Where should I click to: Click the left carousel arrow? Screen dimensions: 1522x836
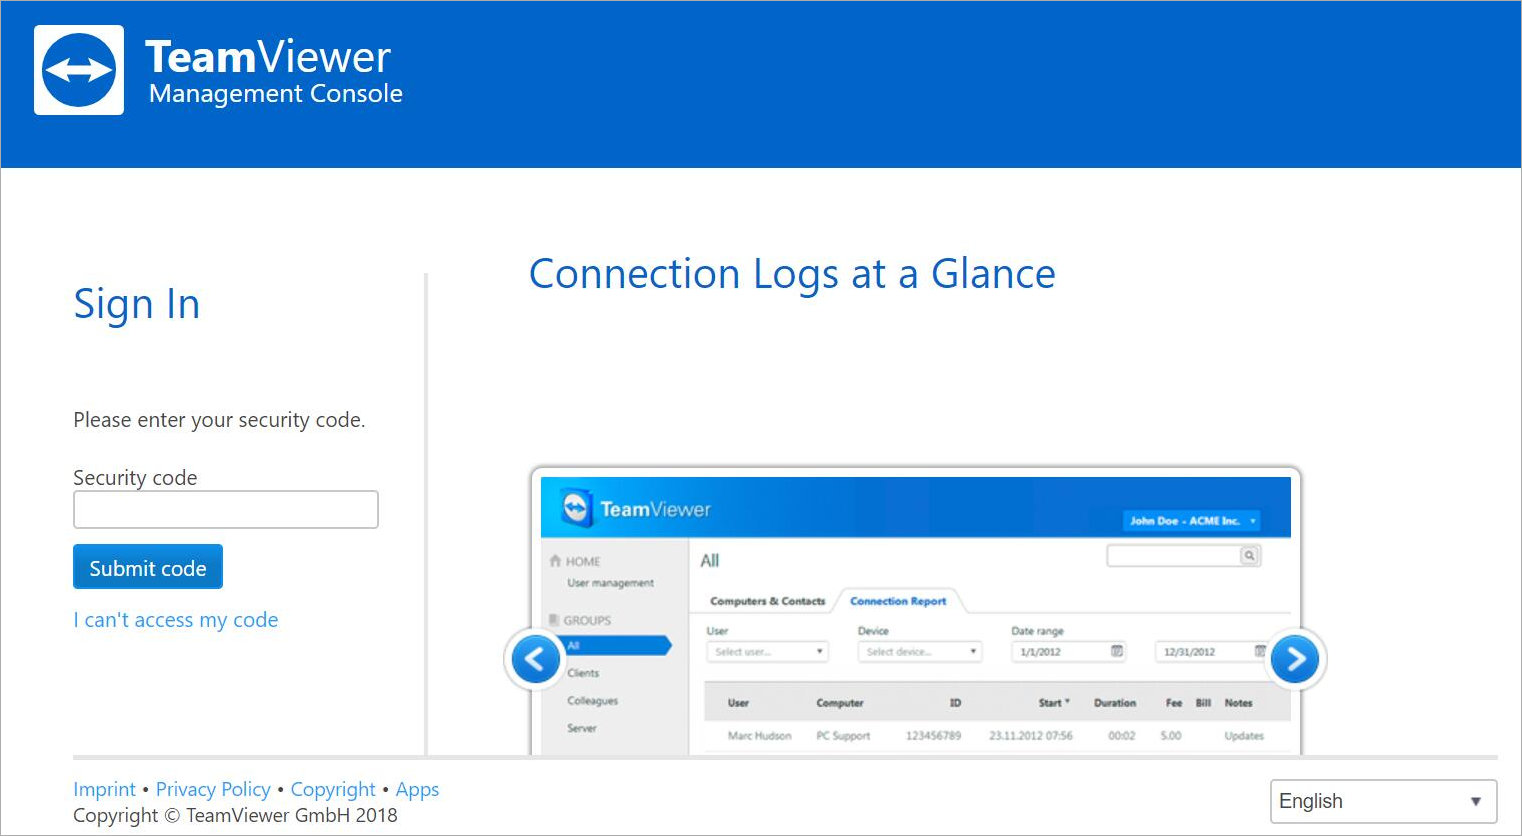click(x=535, y=659)
